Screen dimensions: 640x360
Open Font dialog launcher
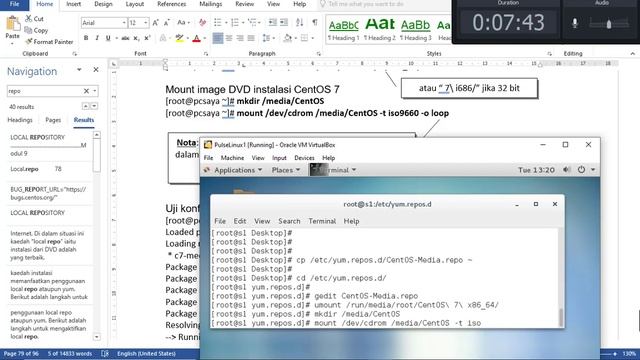(206, 53)
